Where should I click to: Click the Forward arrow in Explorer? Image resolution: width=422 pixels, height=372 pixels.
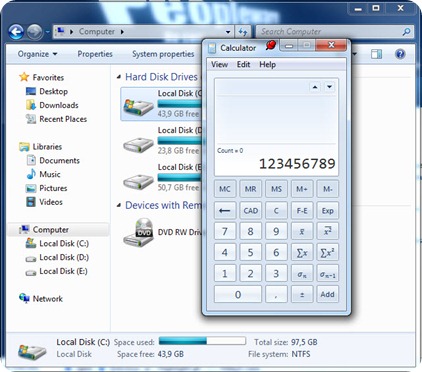pos(35,32)
